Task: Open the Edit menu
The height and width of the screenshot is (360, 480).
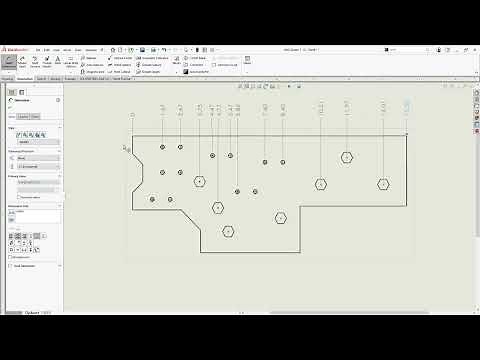Action: click(47, 50)
